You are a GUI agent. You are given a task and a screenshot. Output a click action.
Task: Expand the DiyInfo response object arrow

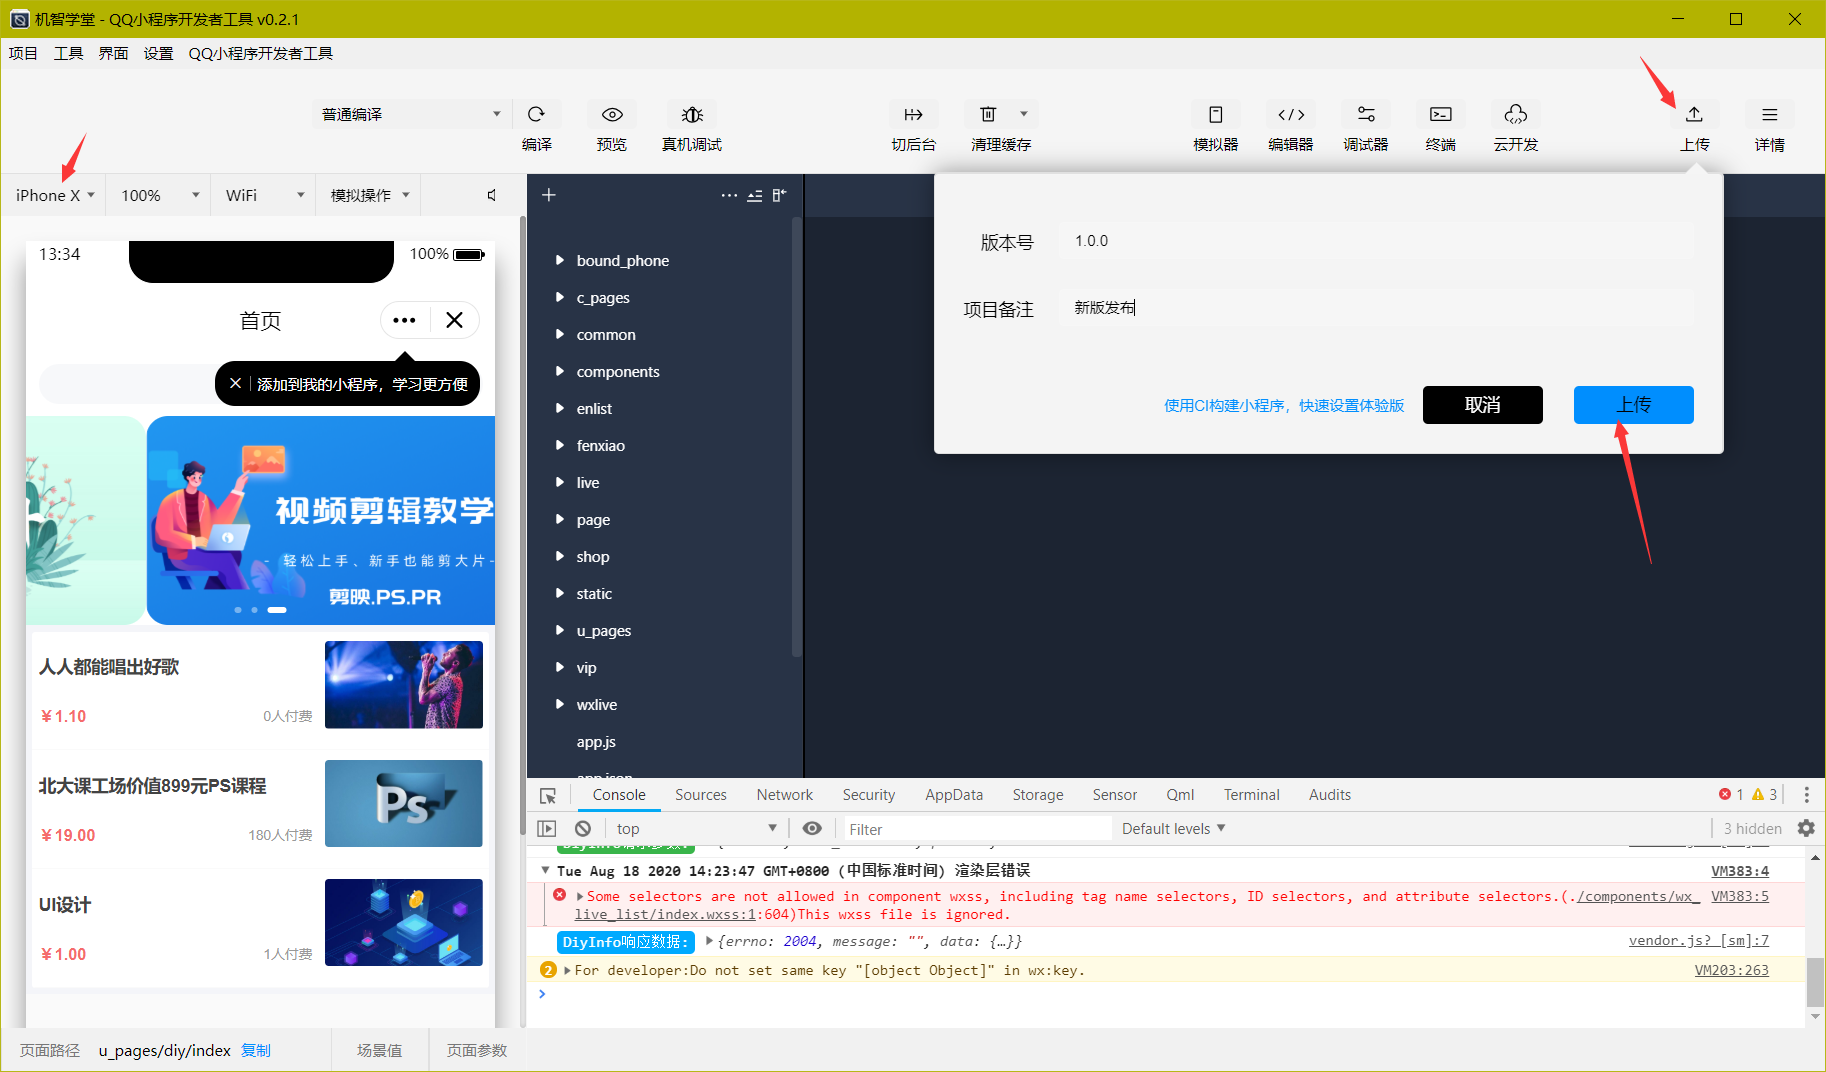(709, 940)
